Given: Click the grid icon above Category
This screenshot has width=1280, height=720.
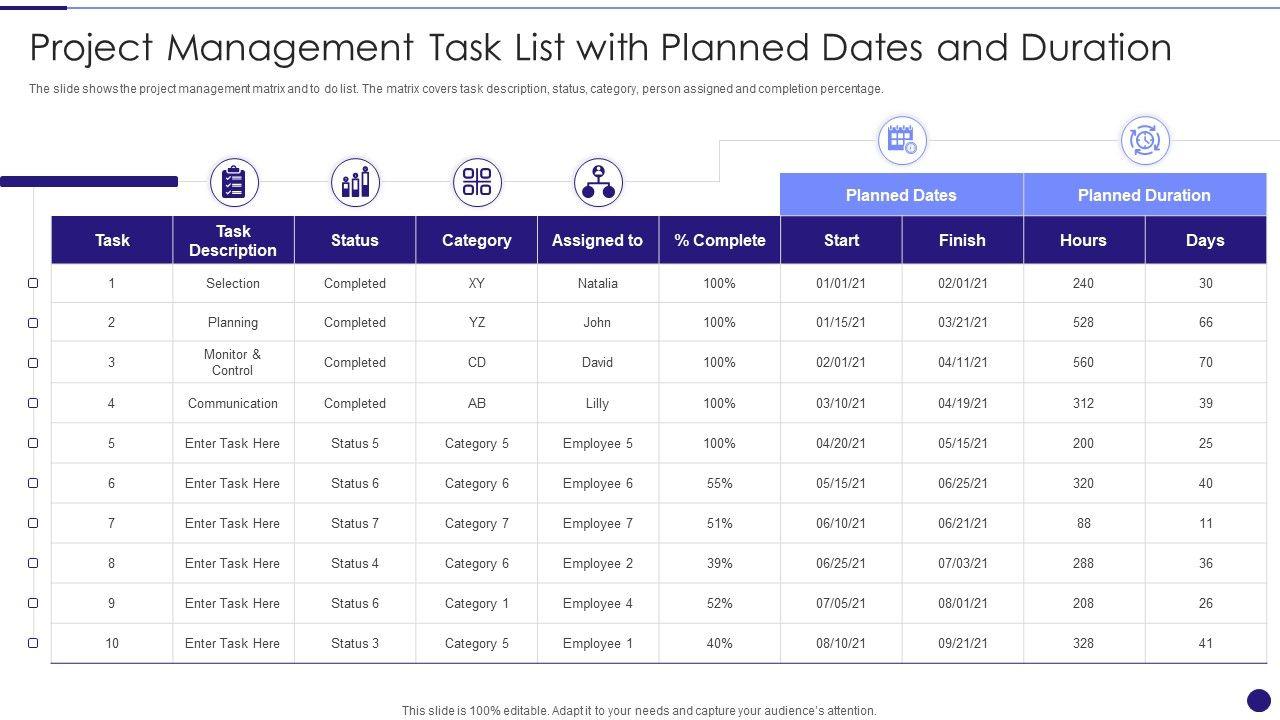Looking at the screenshot, I should [477, 182].
